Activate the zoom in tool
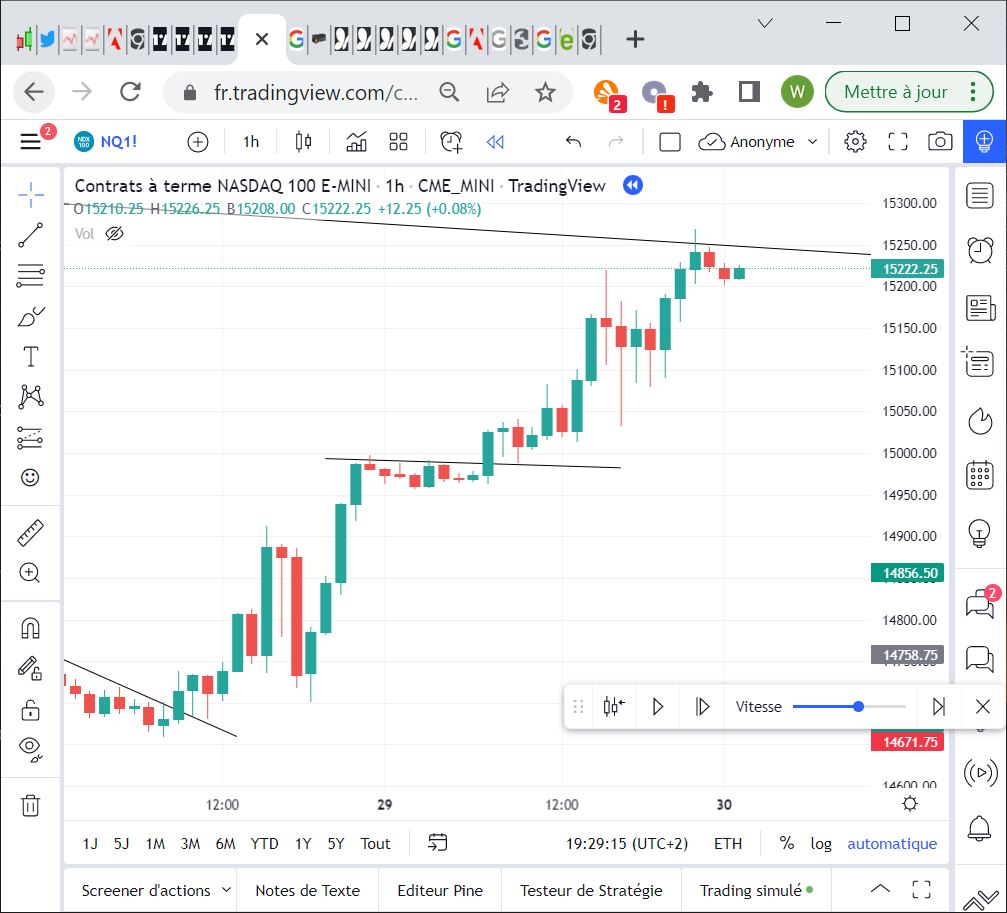 (30, 573)
